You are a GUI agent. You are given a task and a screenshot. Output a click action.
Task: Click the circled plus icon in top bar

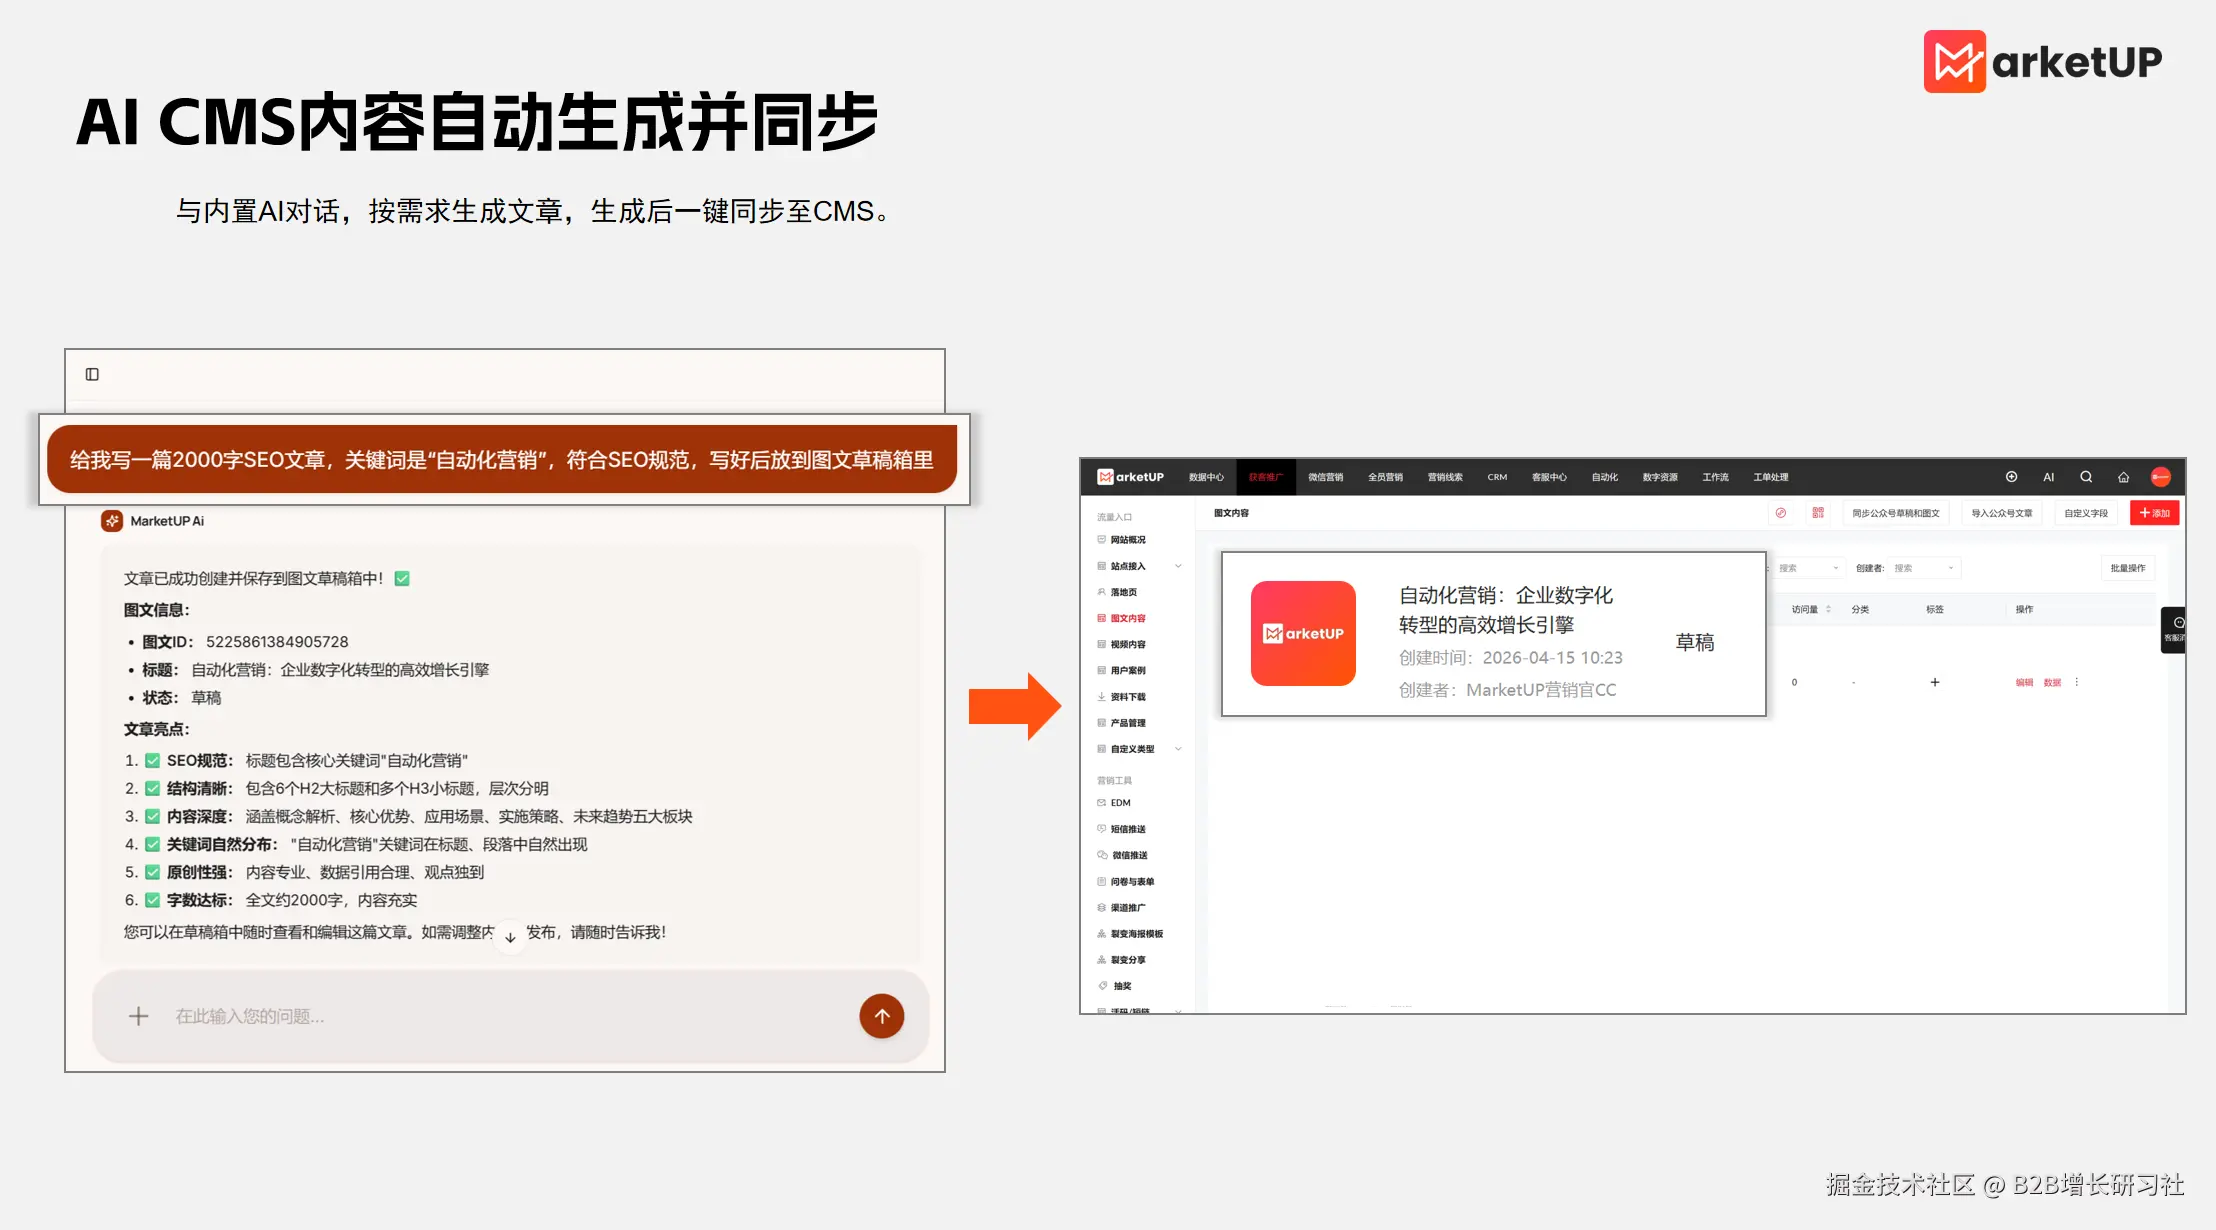pyautogui.click(x=2011, y=477)
